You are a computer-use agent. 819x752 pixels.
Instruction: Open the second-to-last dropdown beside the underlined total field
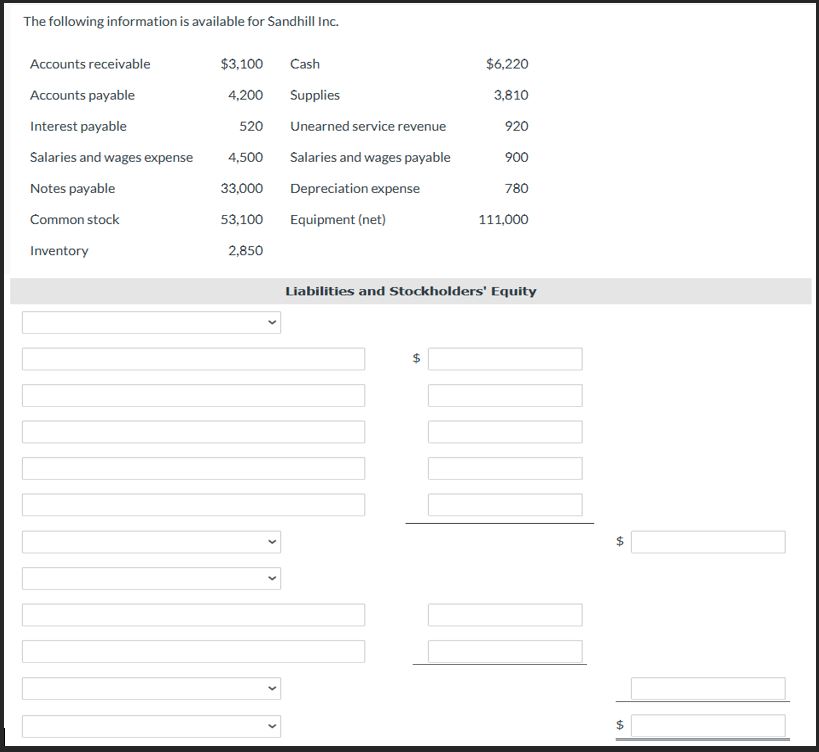(x=151, y=689)
